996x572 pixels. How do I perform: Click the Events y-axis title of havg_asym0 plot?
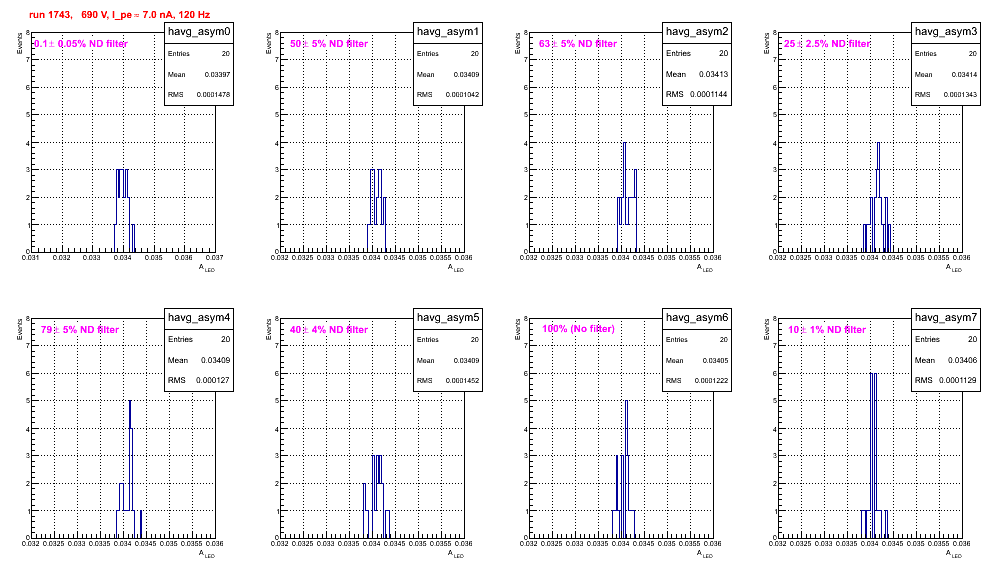pyautogui.click(x=20, y=43)
